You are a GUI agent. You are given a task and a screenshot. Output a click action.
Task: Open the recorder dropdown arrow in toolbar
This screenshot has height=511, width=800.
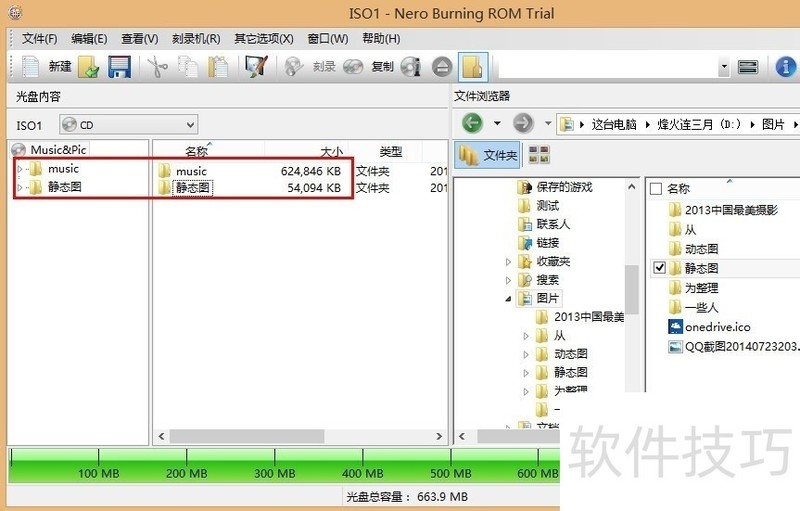pyautogui.click(x=723, y=67)
